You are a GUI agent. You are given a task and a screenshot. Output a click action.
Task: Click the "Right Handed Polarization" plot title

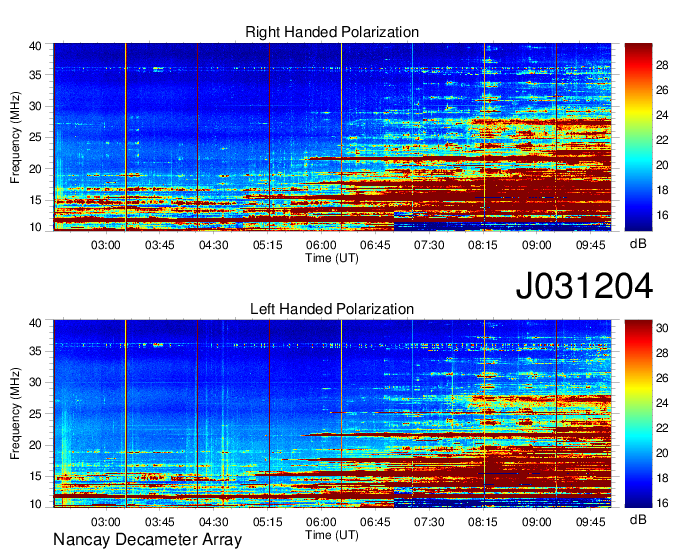point(332,32)
